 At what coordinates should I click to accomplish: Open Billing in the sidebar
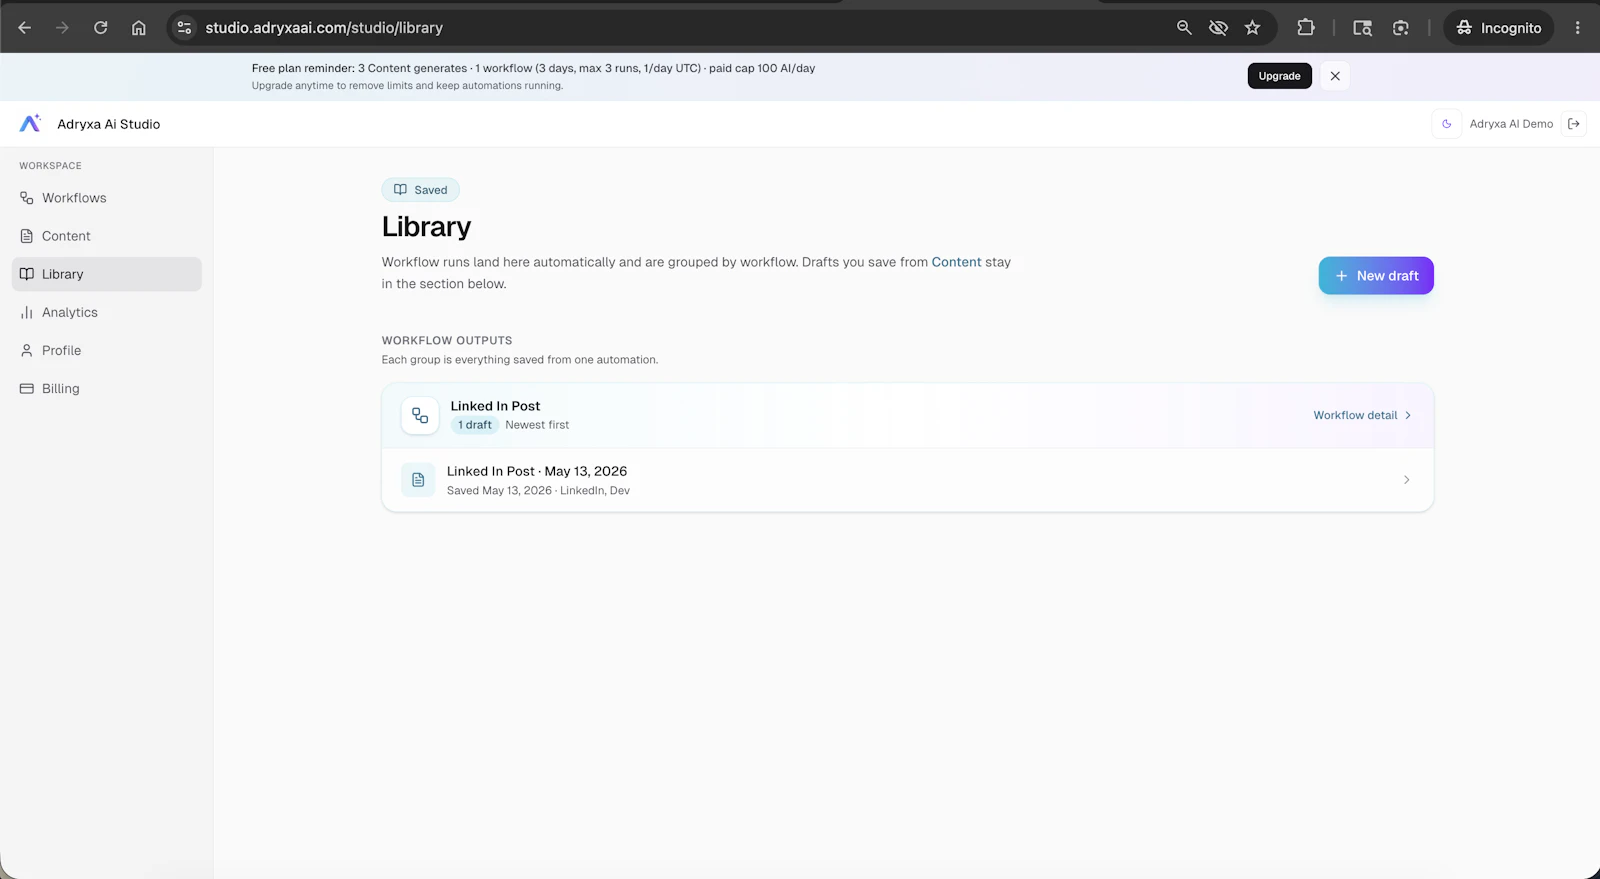107,388
